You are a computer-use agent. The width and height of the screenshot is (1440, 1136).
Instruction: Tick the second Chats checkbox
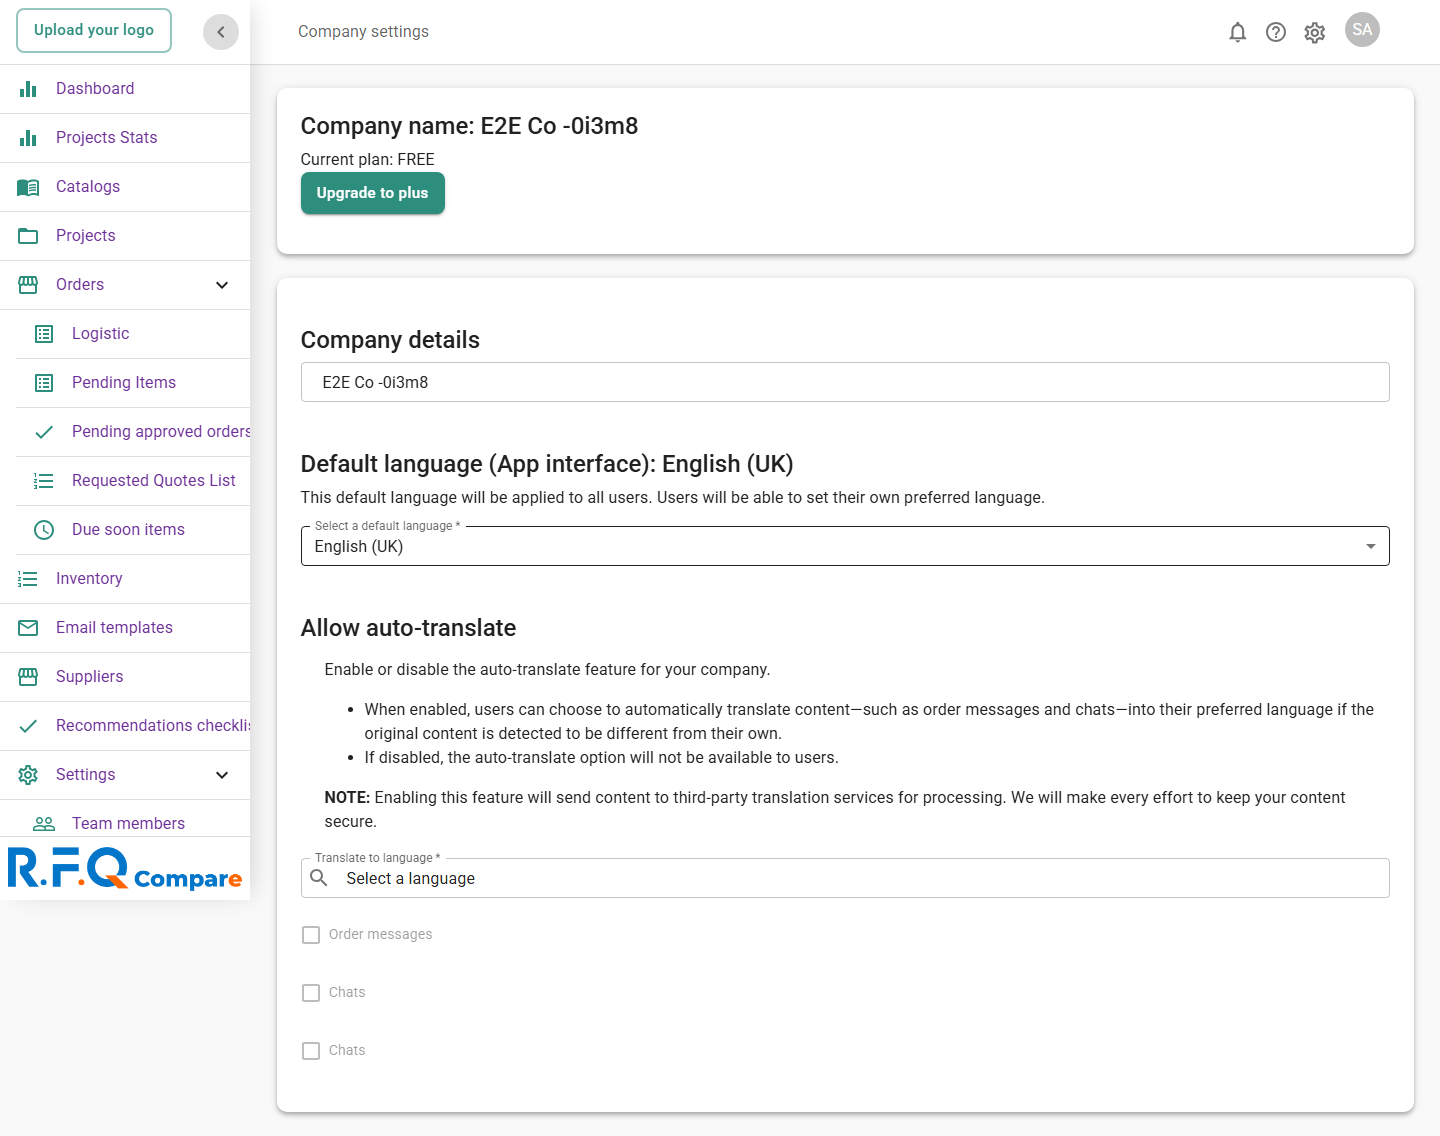pyautogui.click(x=311, y=1051)
